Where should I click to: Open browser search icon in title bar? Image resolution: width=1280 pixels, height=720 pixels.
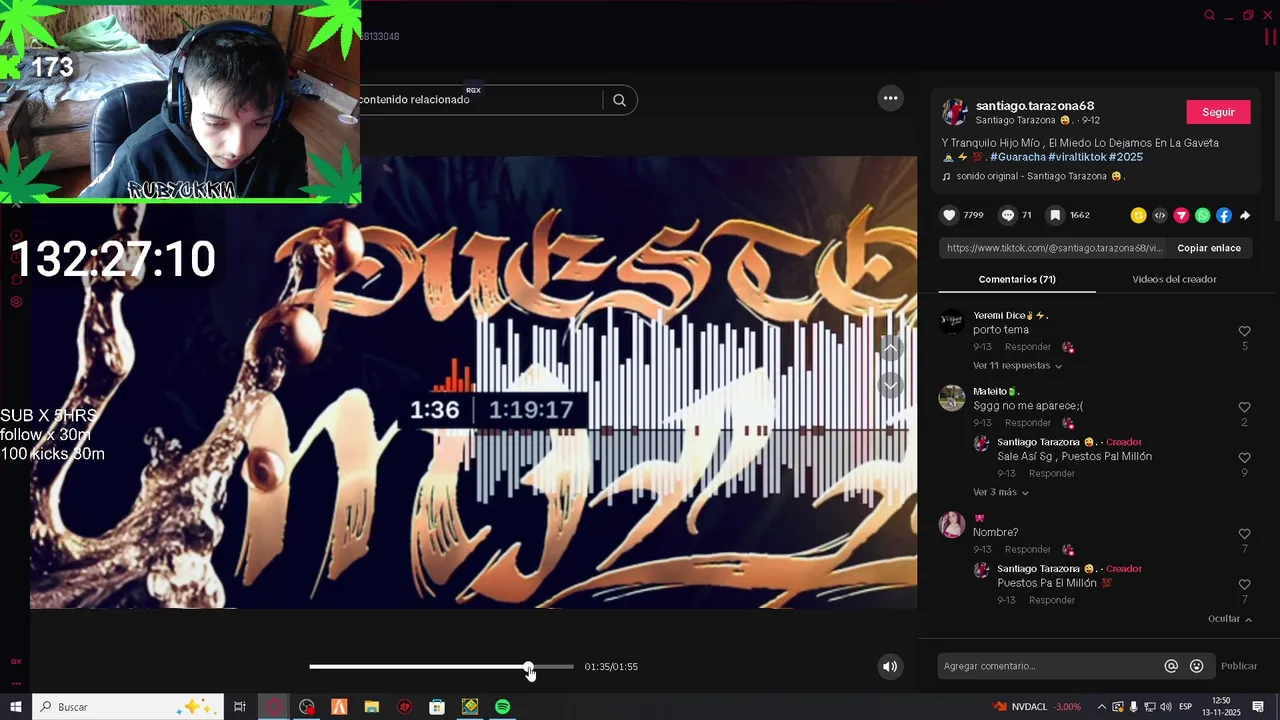pos(1209,15)
